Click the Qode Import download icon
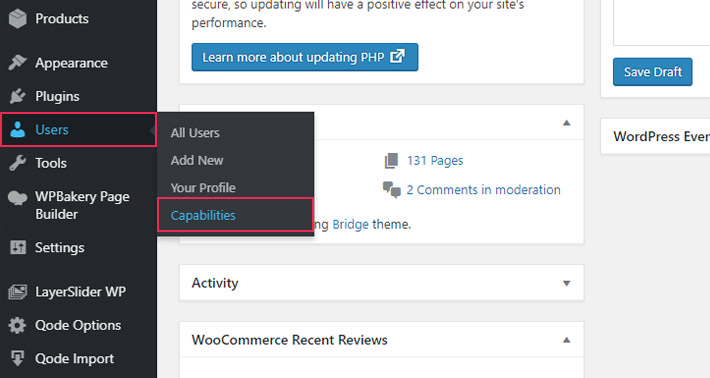 (18, 358)
